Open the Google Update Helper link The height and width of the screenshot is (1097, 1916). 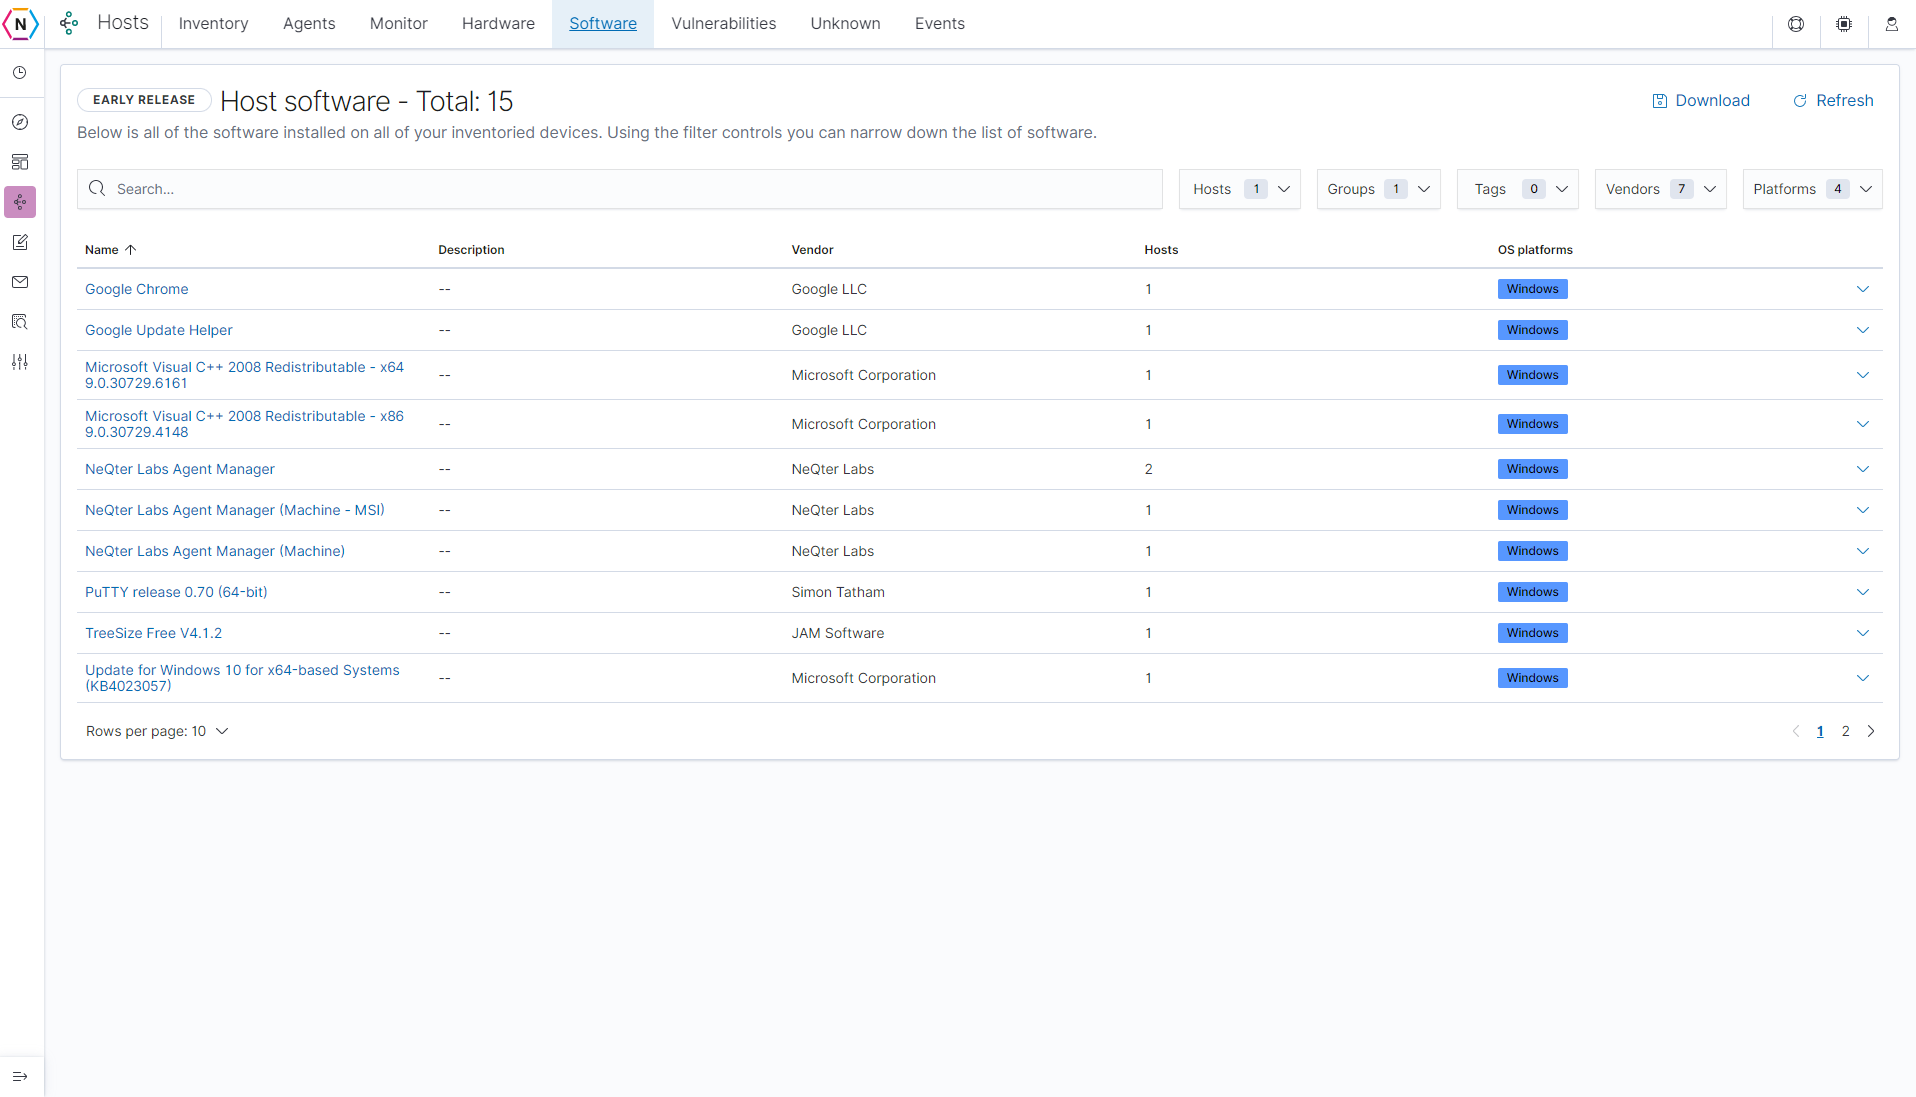158,330
